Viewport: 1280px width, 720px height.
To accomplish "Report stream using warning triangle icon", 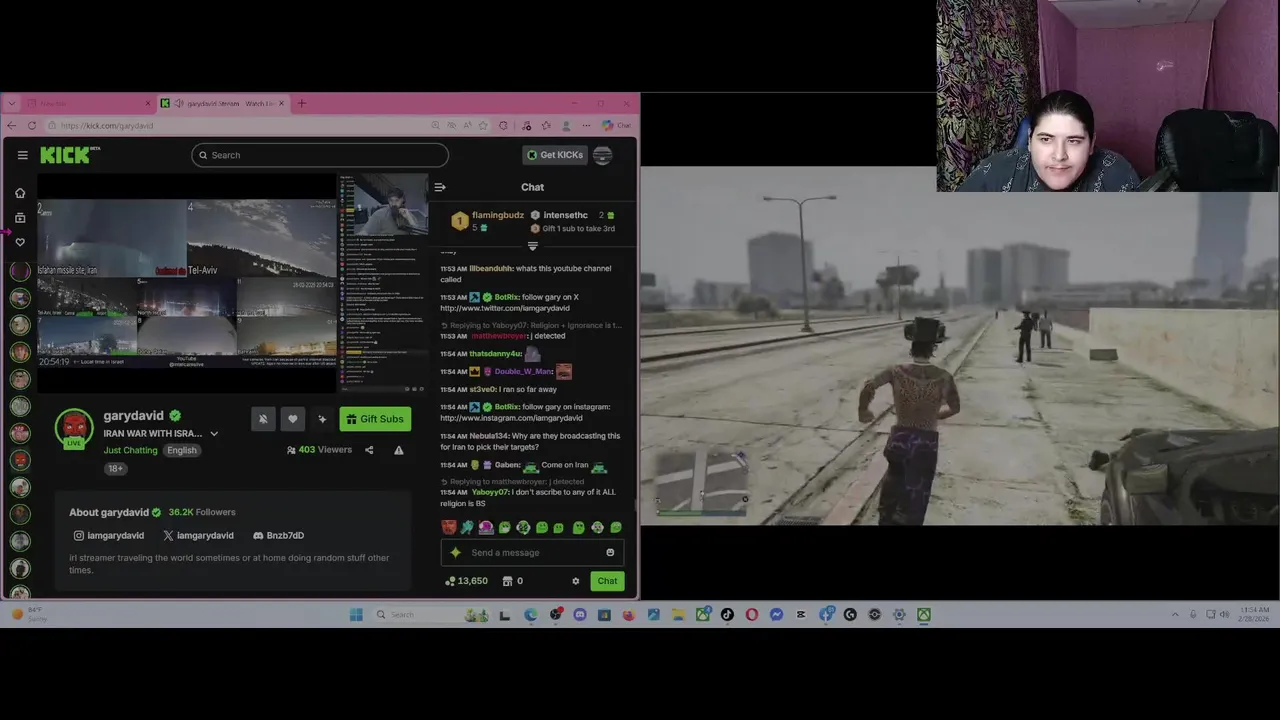I will (399, 450).
